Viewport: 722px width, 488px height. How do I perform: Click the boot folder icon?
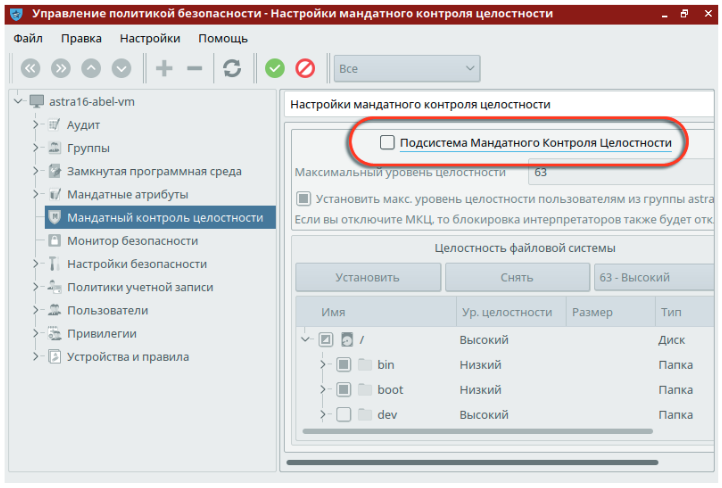365,389
